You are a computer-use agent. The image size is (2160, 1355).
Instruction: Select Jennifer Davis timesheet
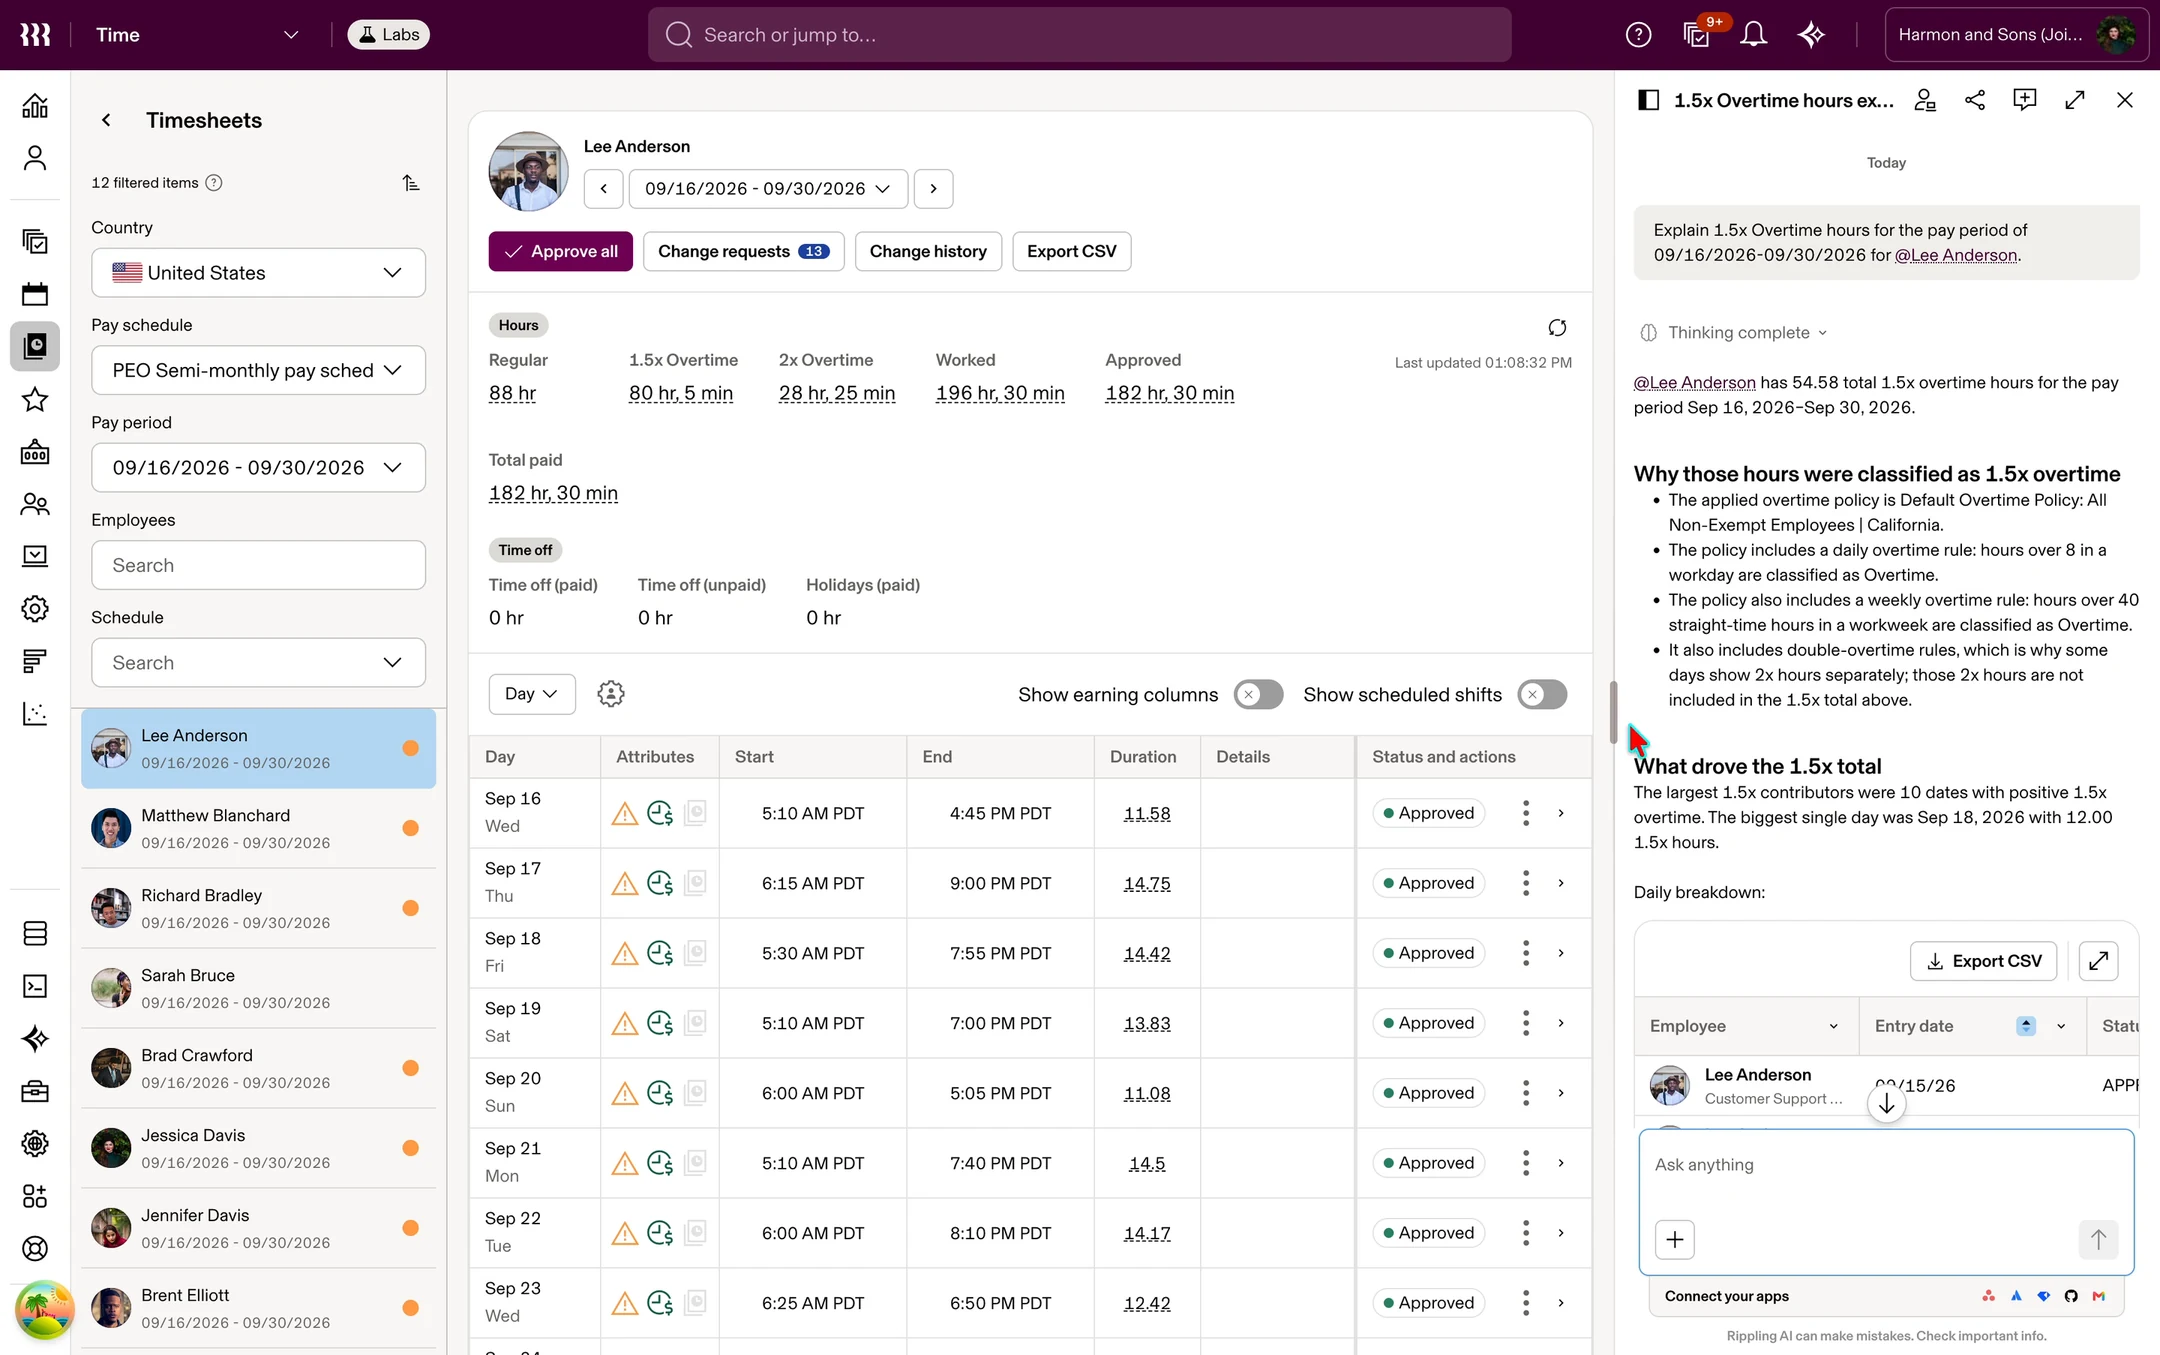pos(258,1229)
